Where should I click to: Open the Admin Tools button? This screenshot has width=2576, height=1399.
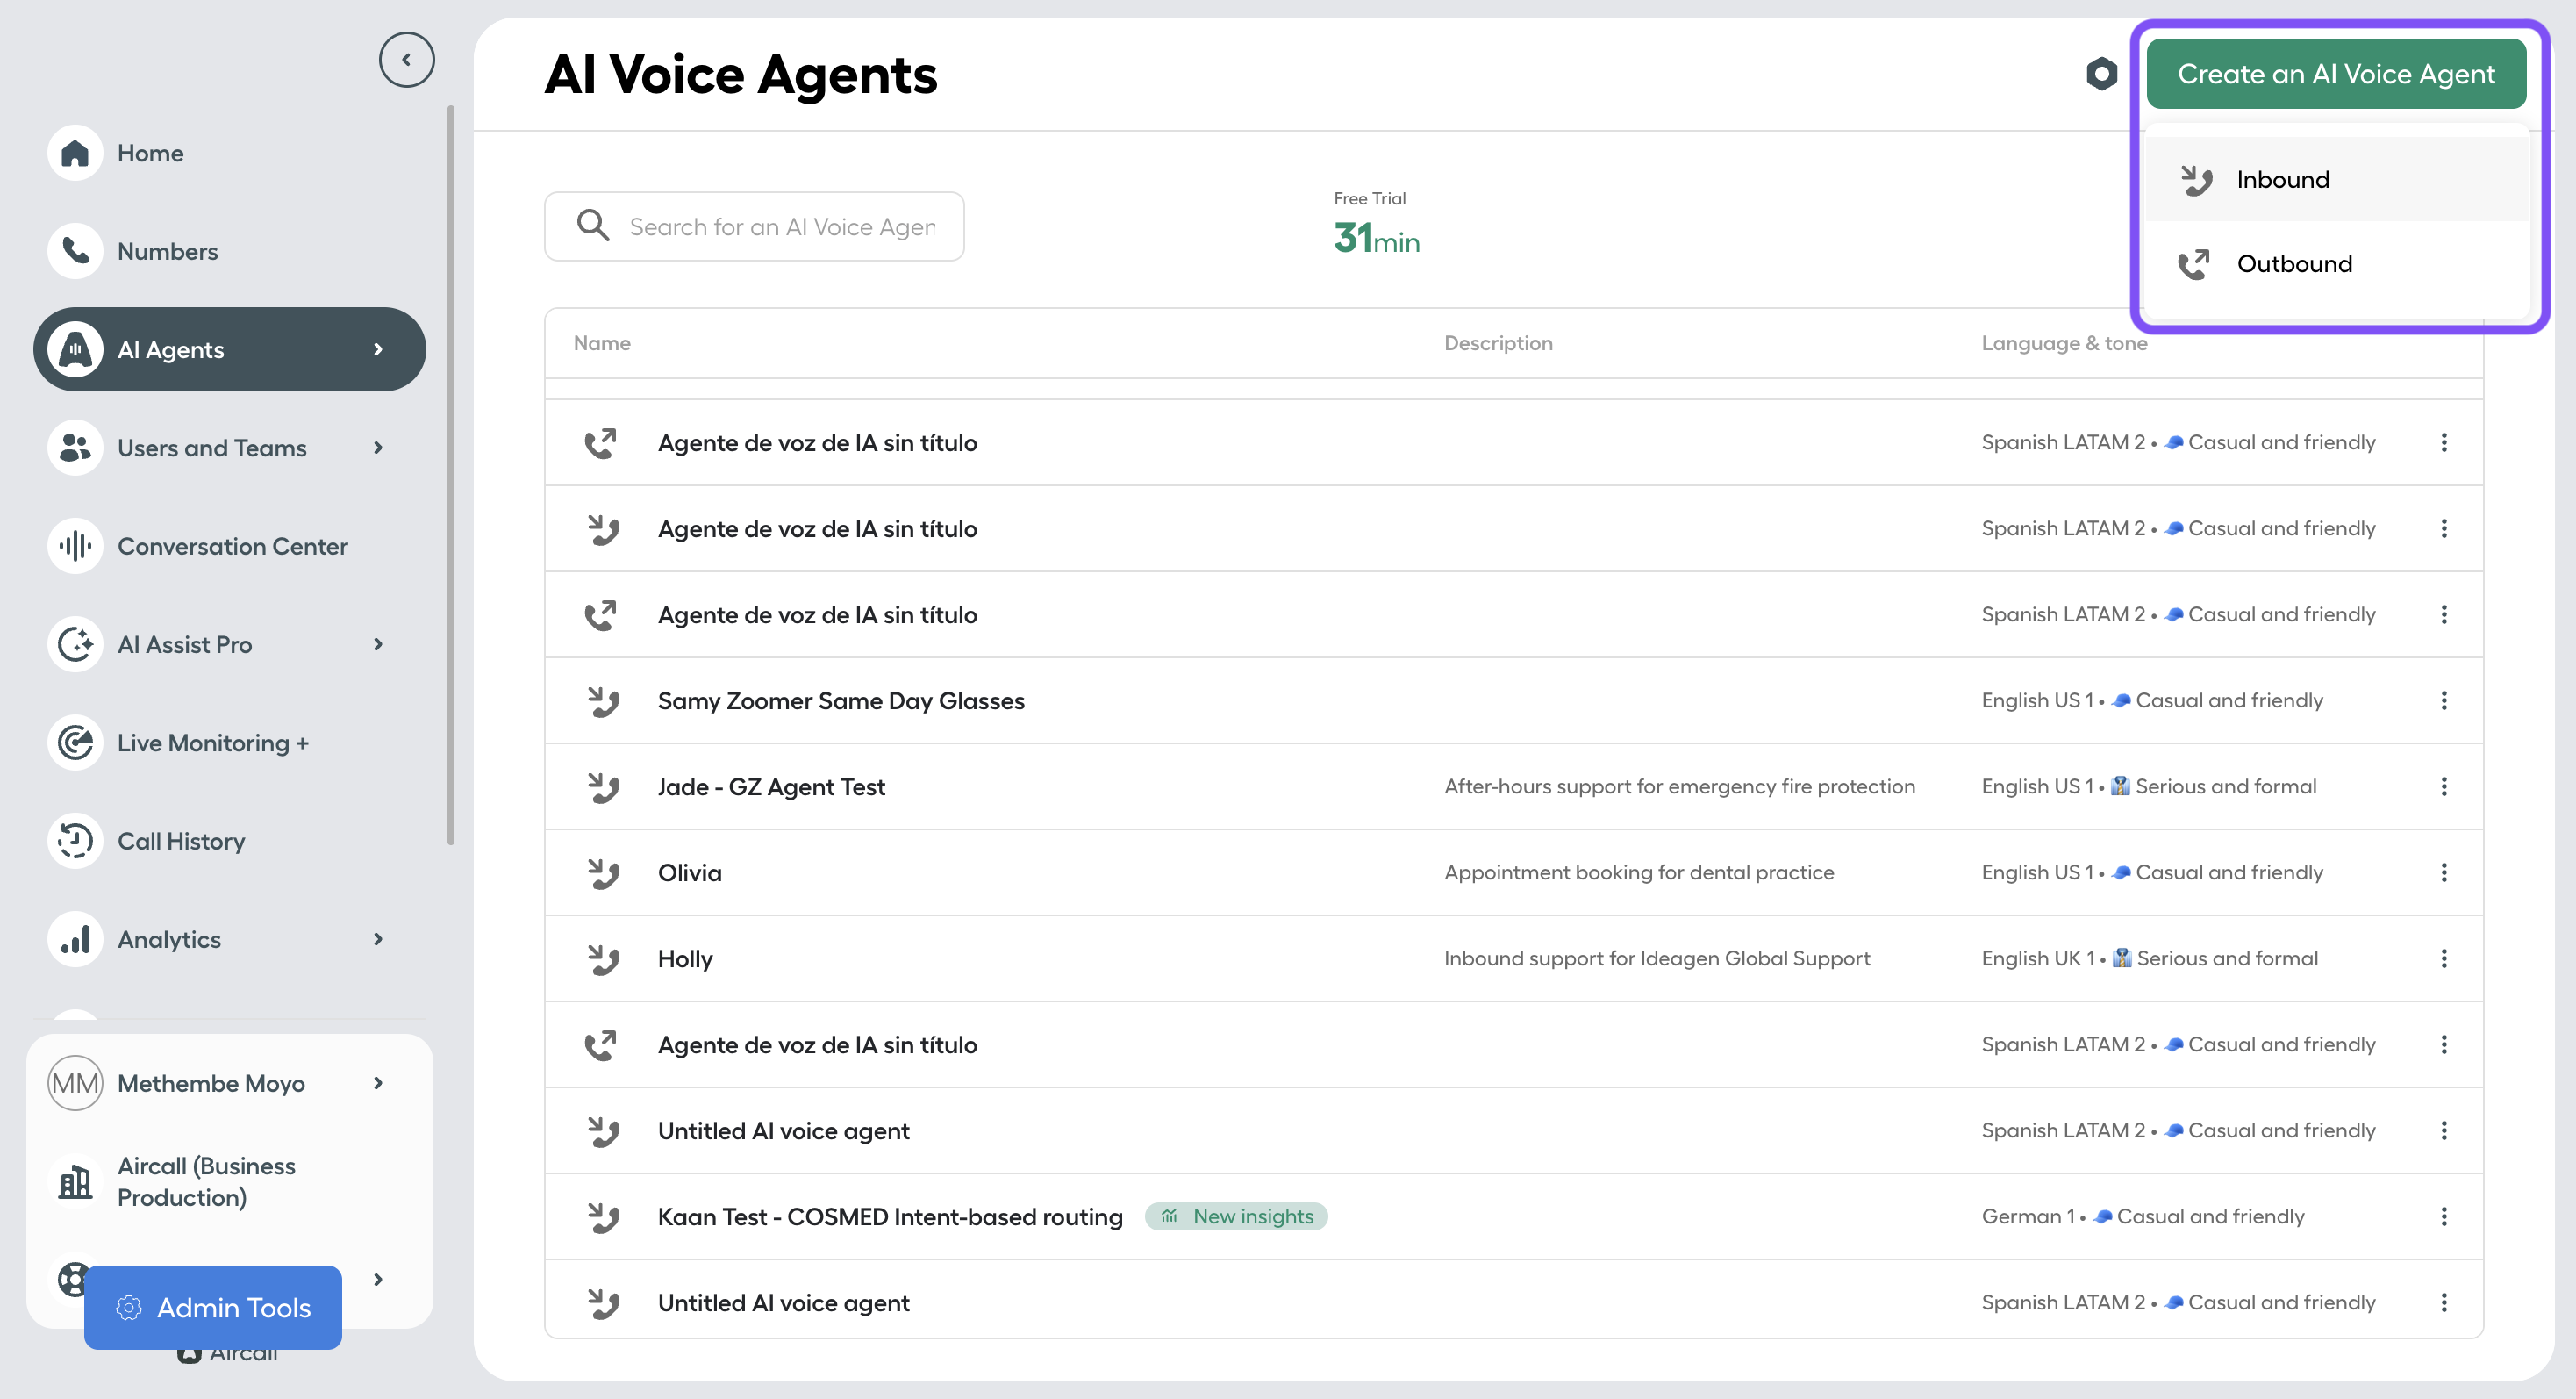tap(213, 1307)
